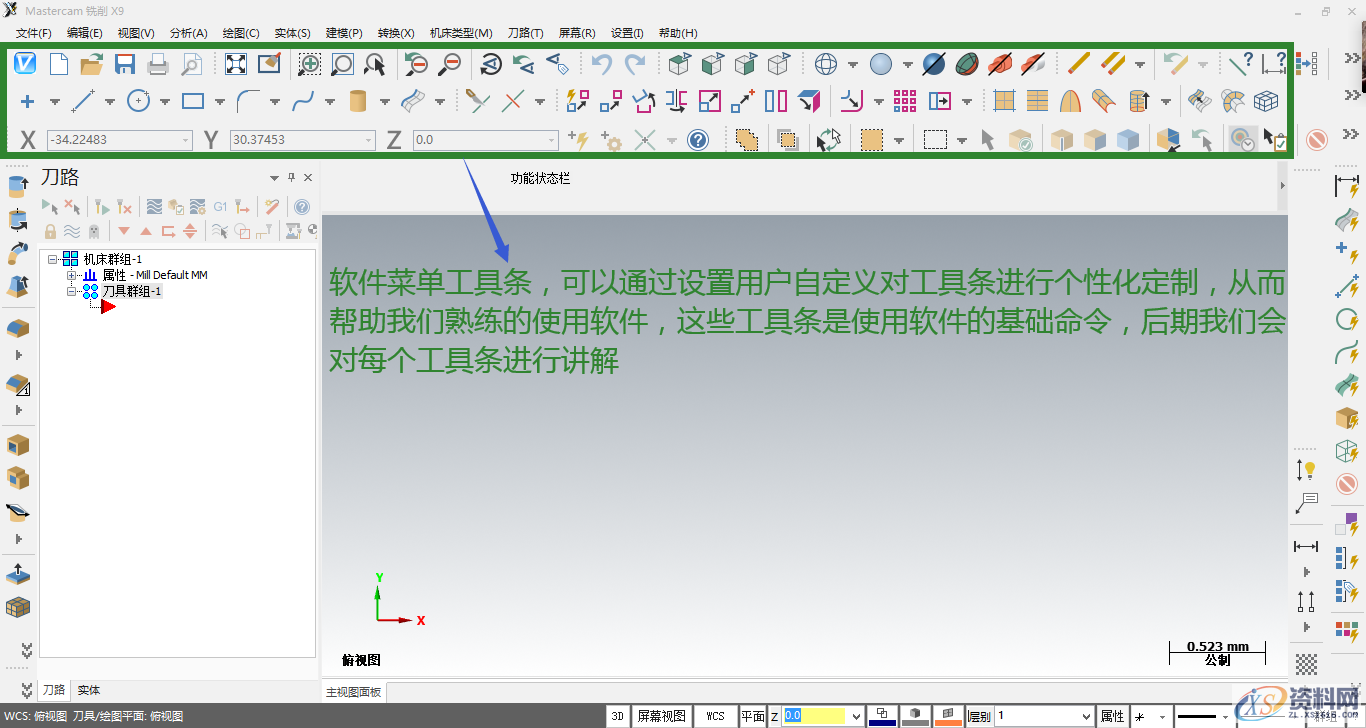Switch to the 实体 tab

tap(87, 690)
